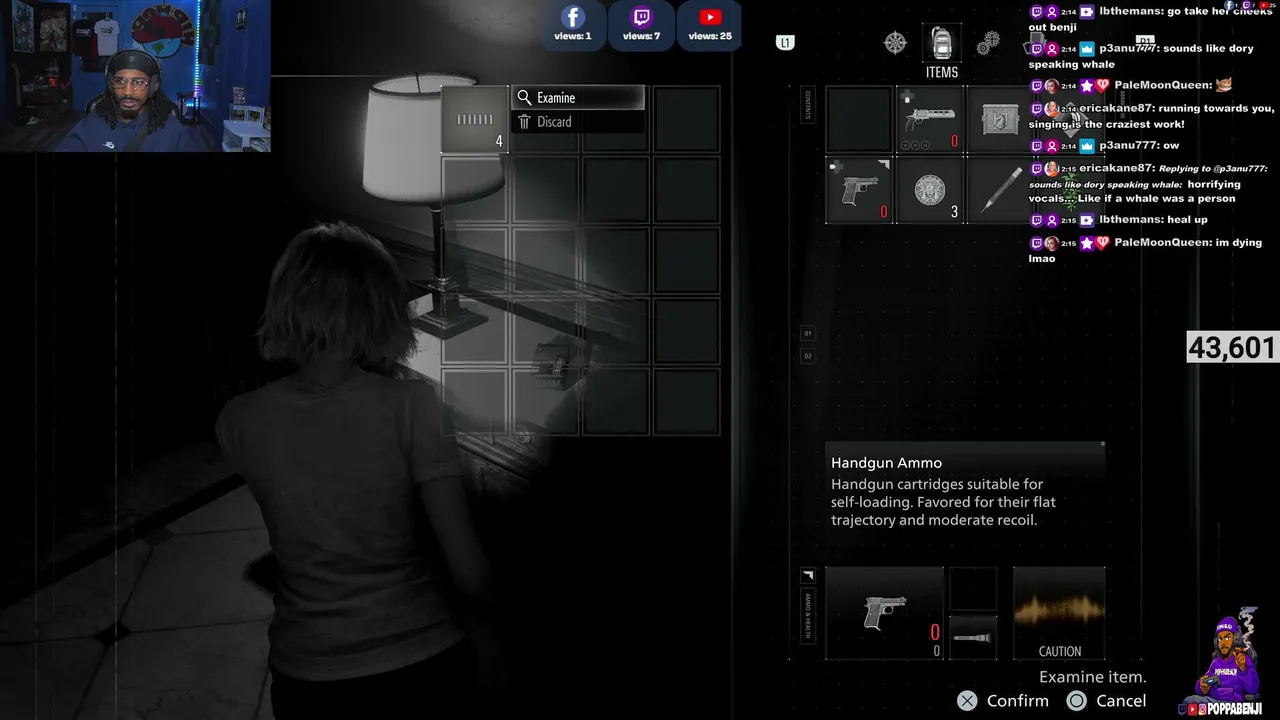
Task: Click the CAUTION health status monitor
Action: 1059,613
